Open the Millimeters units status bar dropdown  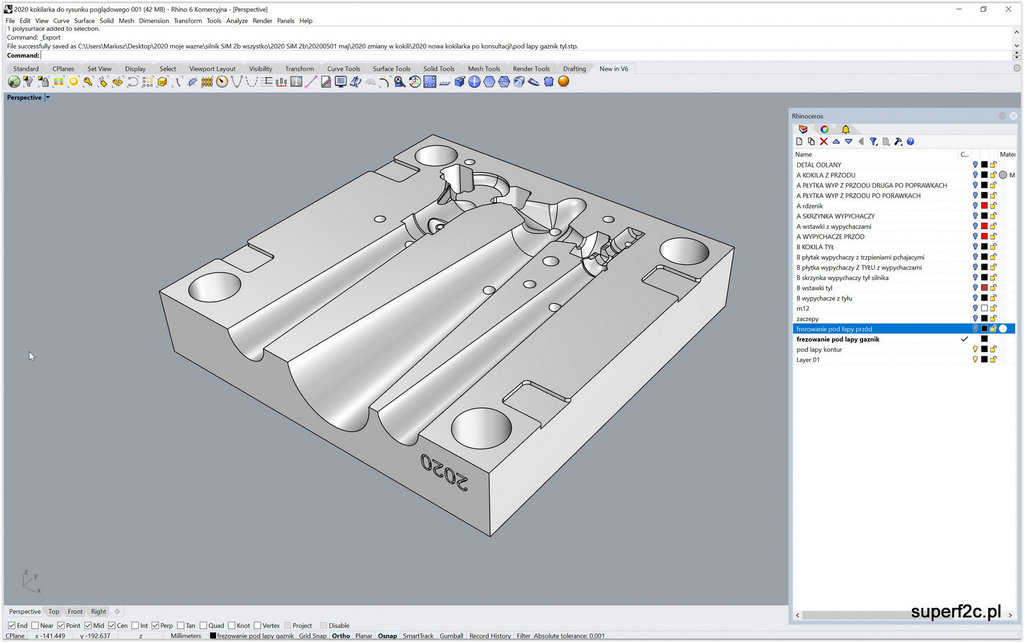point(185,636)
